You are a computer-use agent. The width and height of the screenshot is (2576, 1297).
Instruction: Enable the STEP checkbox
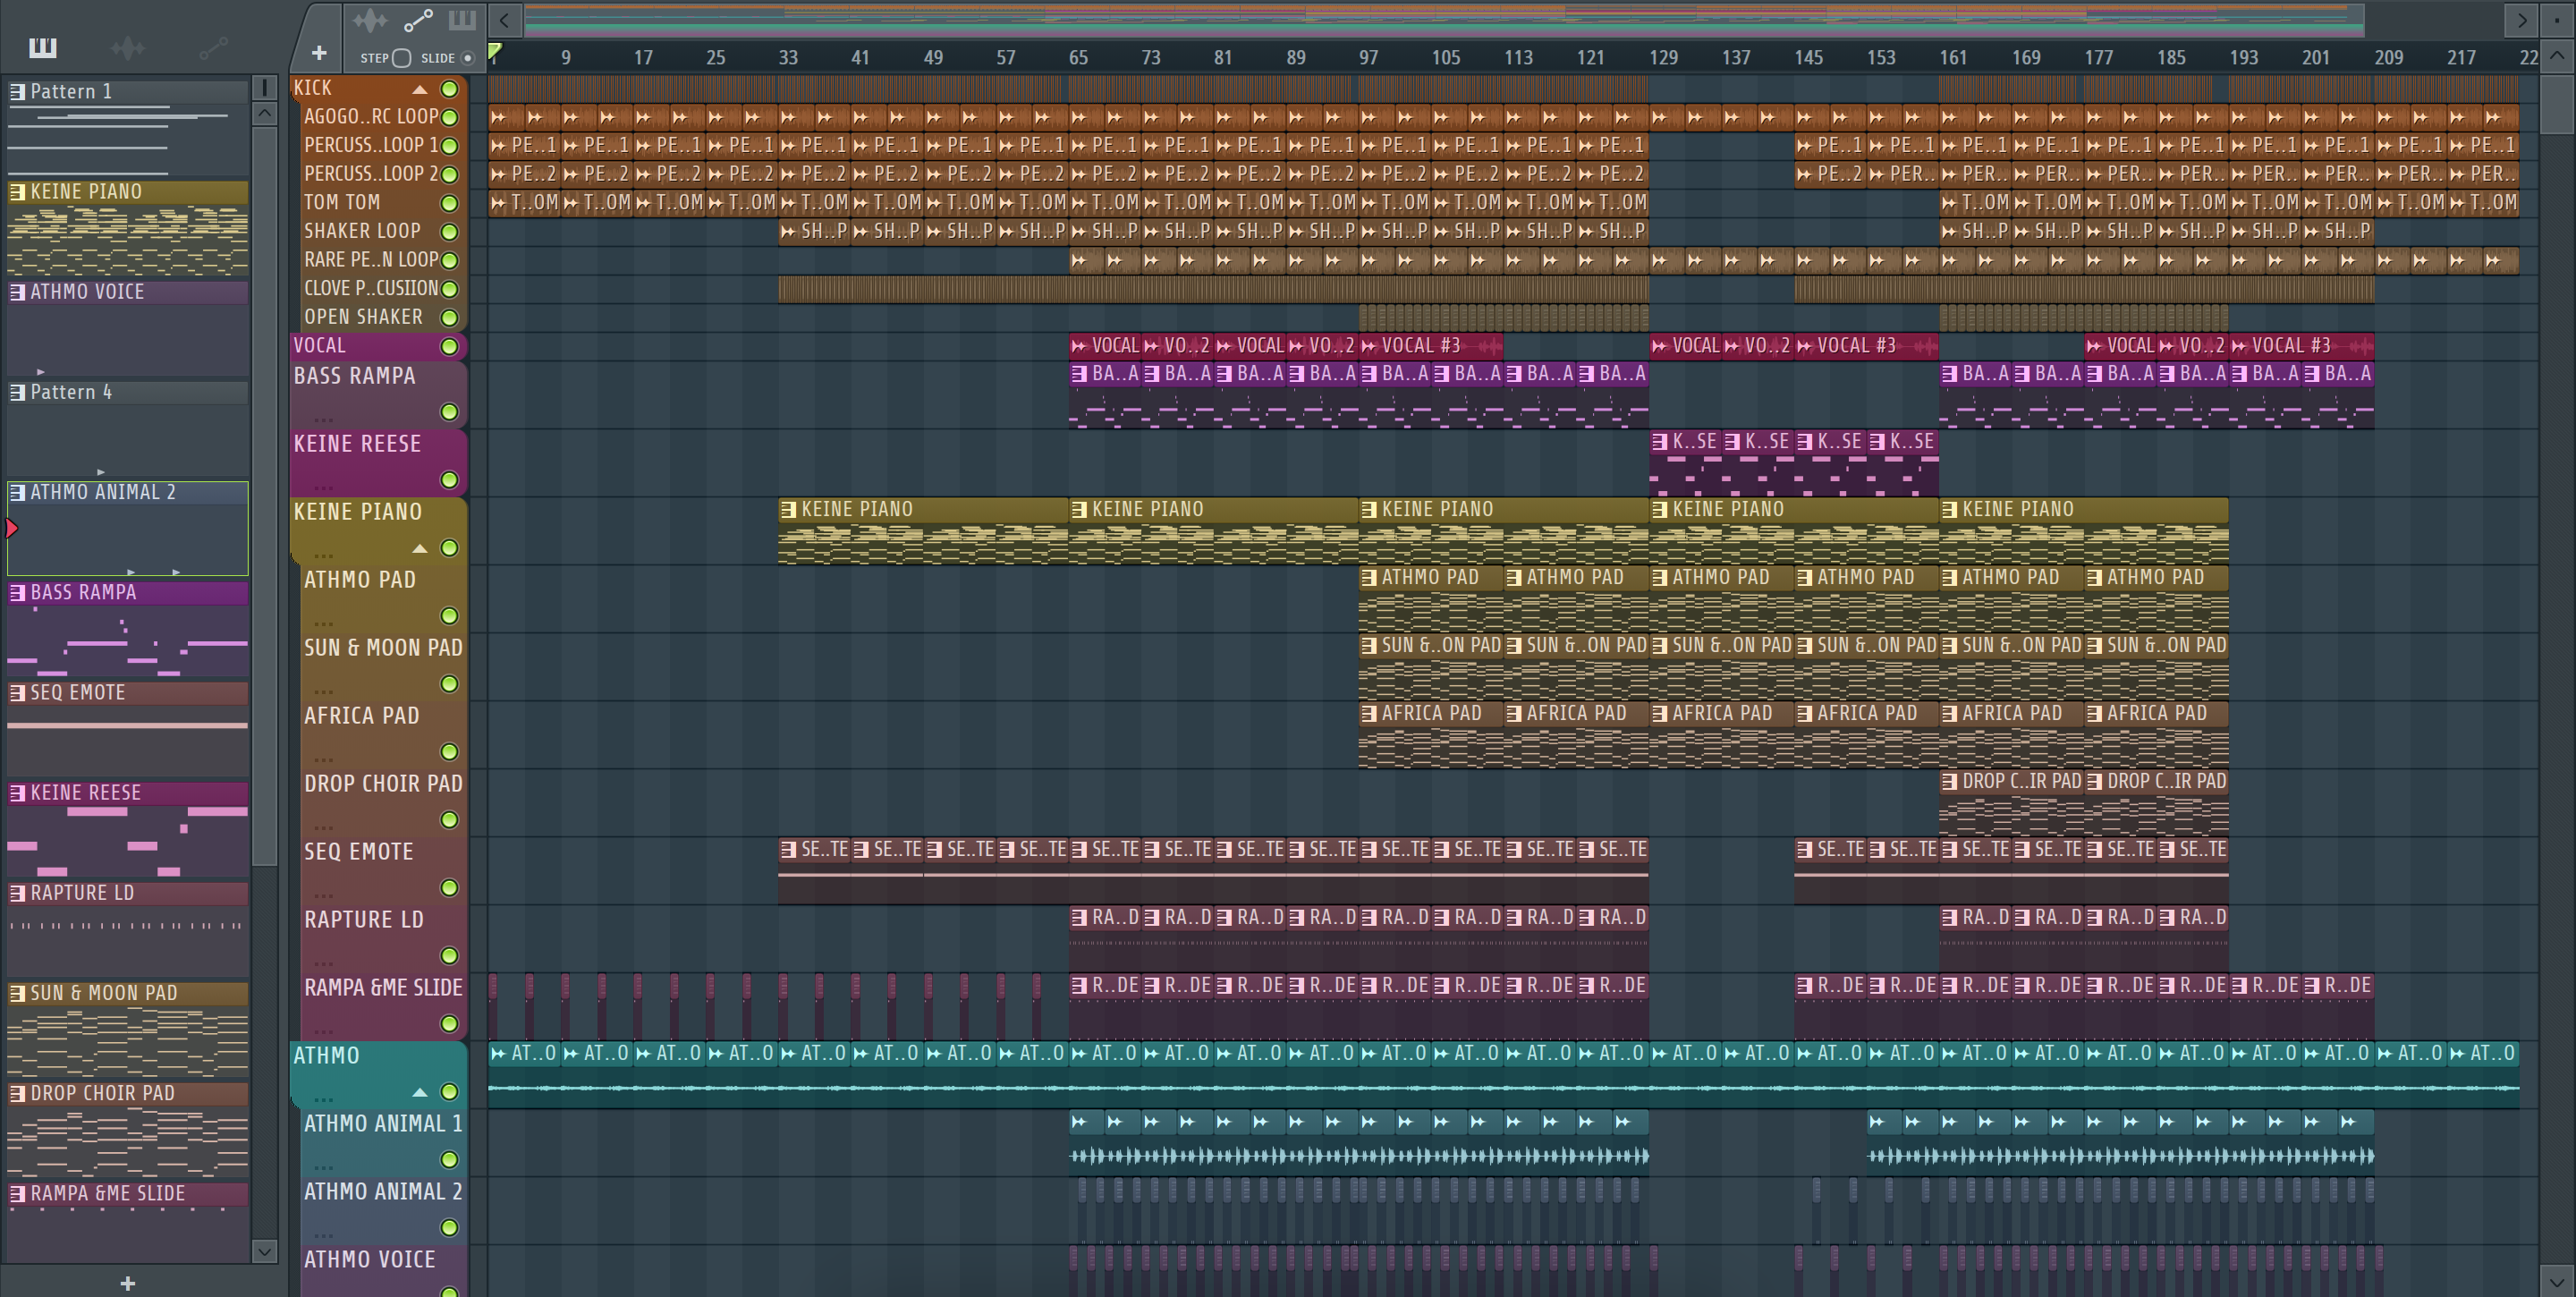pyautogui.click(x=402, y=58)
